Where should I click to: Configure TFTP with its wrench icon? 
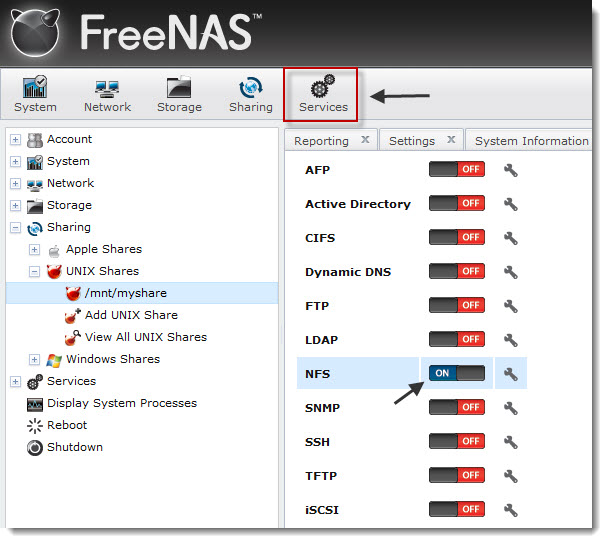coord(511,476)
